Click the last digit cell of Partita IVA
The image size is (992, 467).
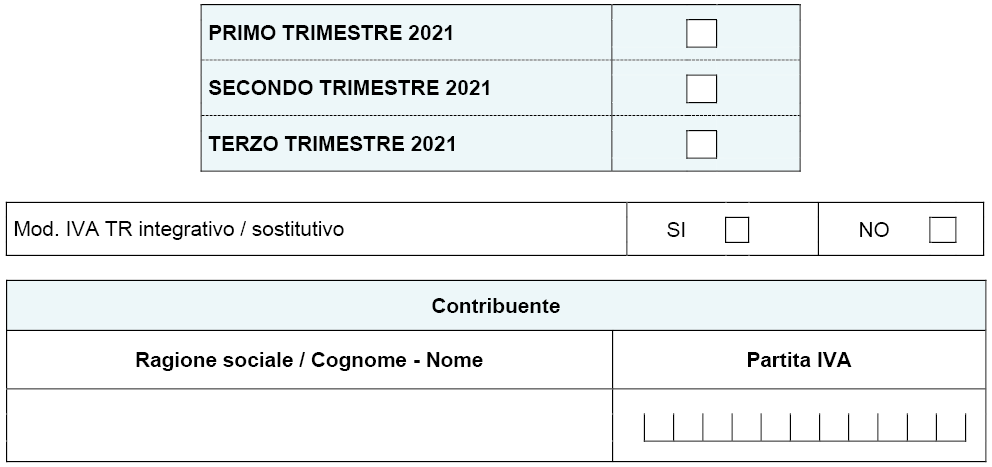951,427
